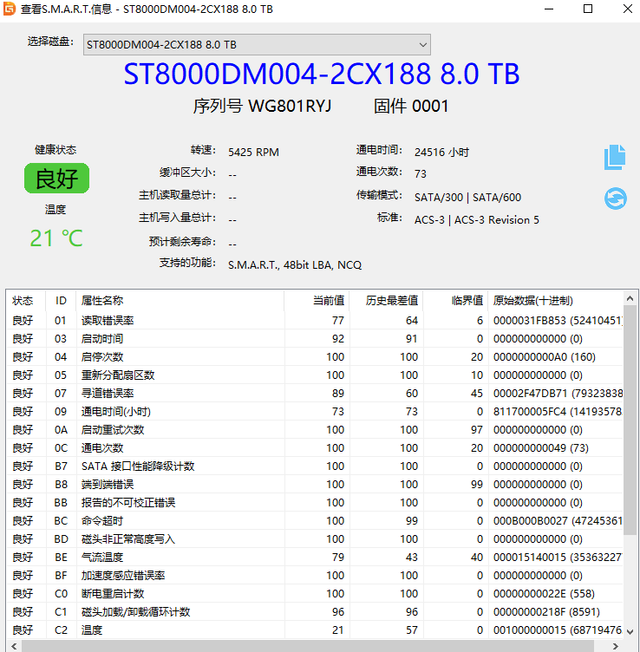The image size is (640, 652).
Task: Click the blue refresh icon
Action: click(x=614, y=199)
